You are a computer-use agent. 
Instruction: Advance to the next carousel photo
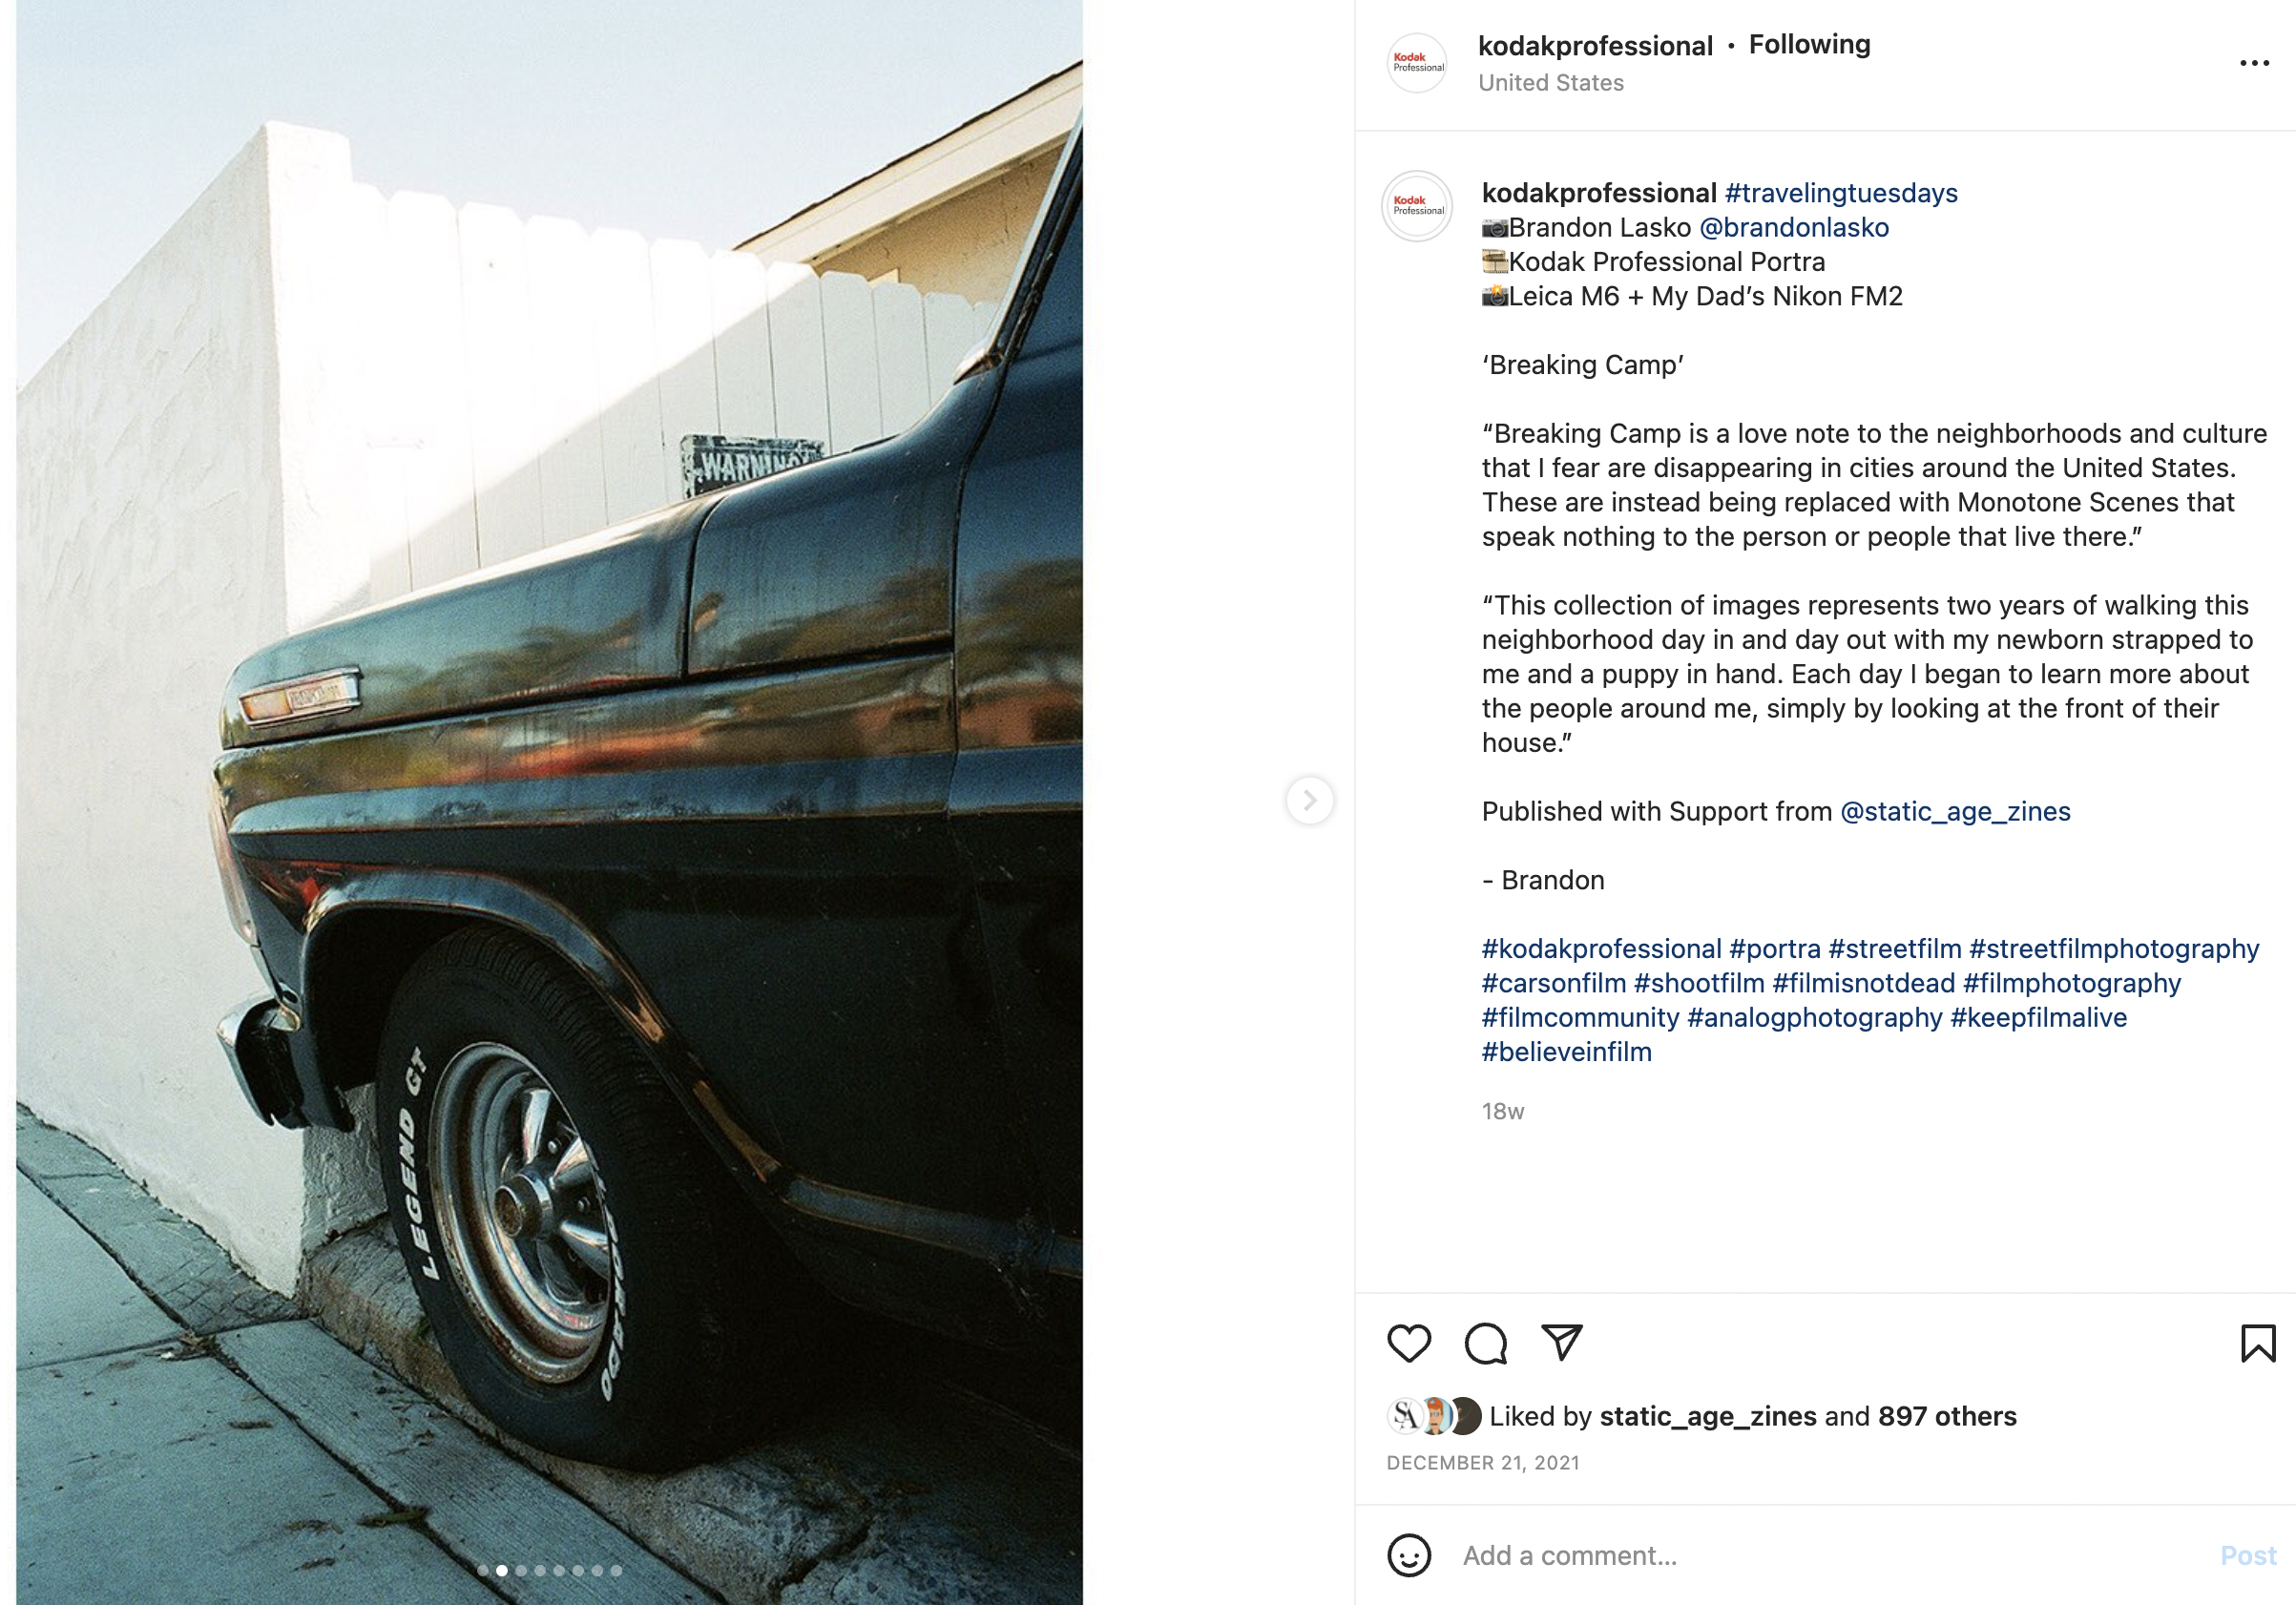click(x=1309, y=800)
